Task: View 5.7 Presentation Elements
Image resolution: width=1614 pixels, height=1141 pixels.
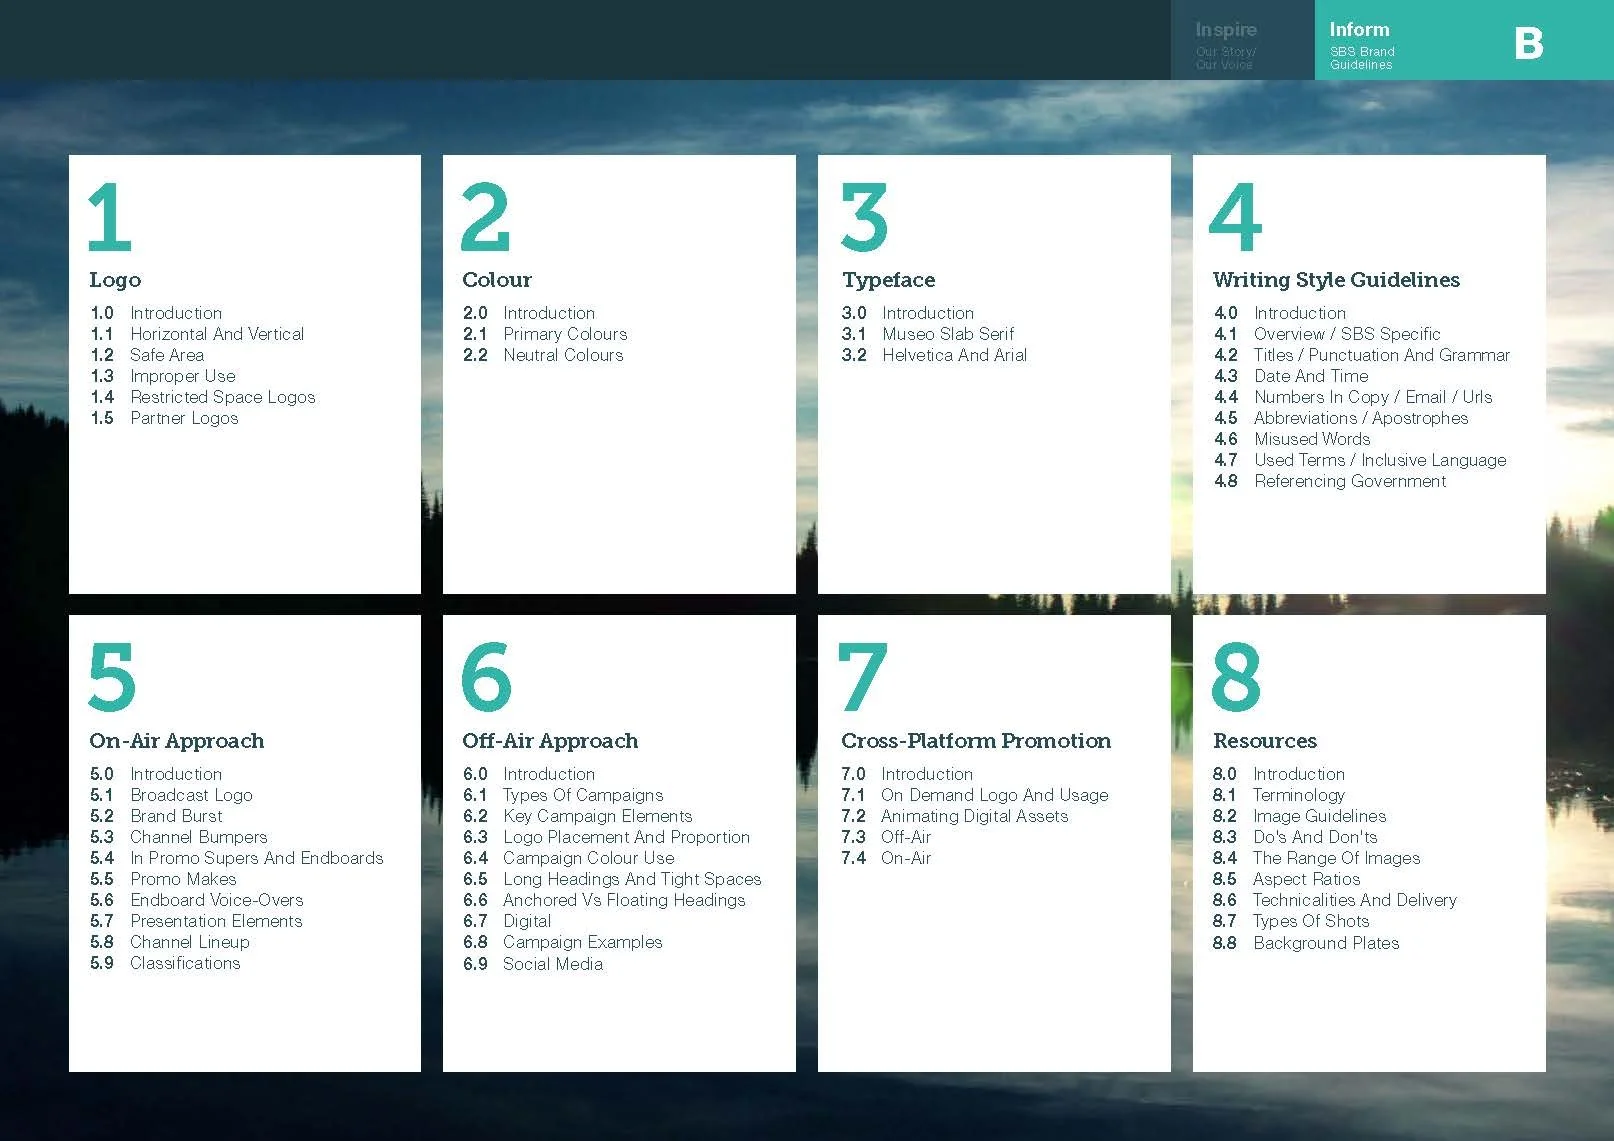Action: coord(196,921)
